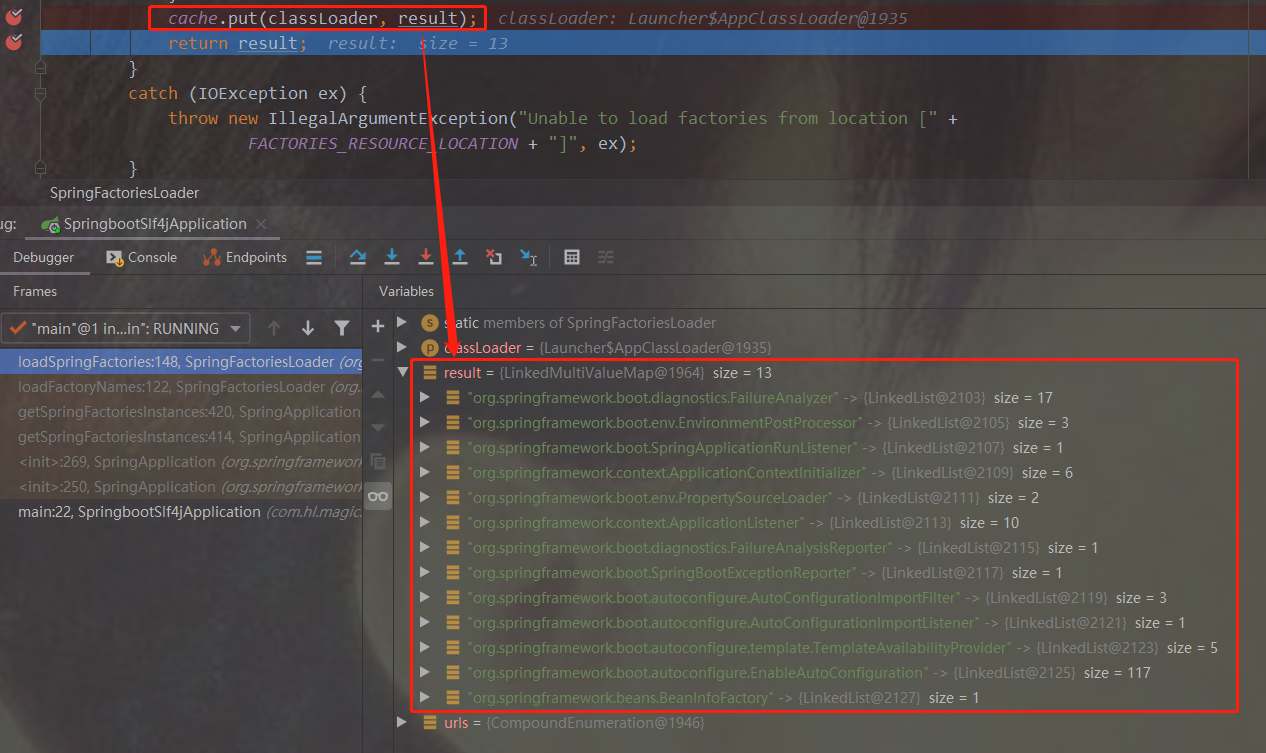Select loadFactoryNames:122 stack frame
The image size is (1266, 753).
tap(181, 387)
